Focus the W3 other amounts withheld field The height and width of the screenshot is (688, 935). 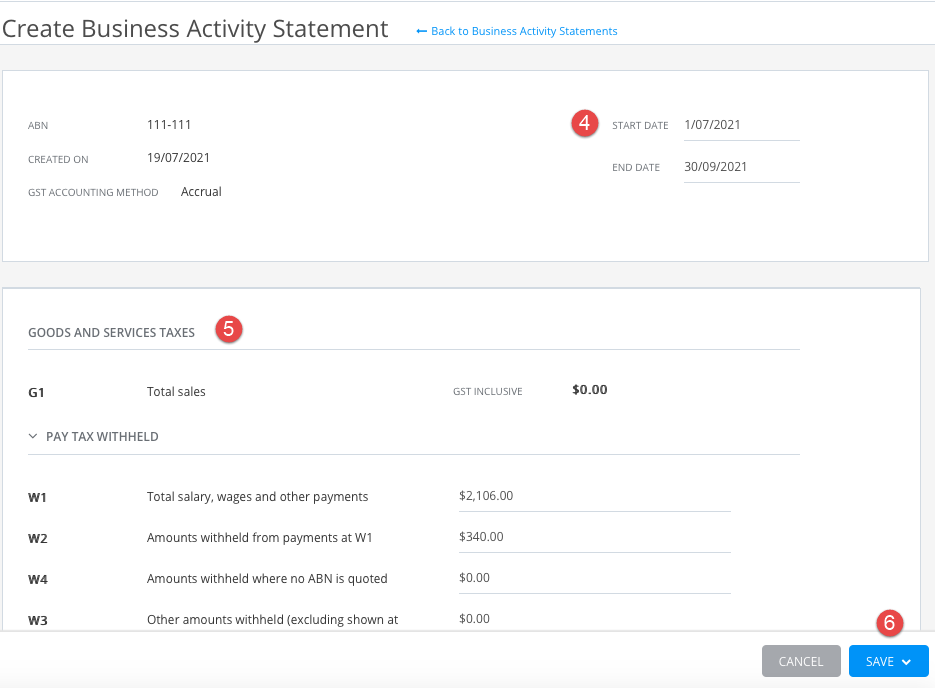point(594,619)
